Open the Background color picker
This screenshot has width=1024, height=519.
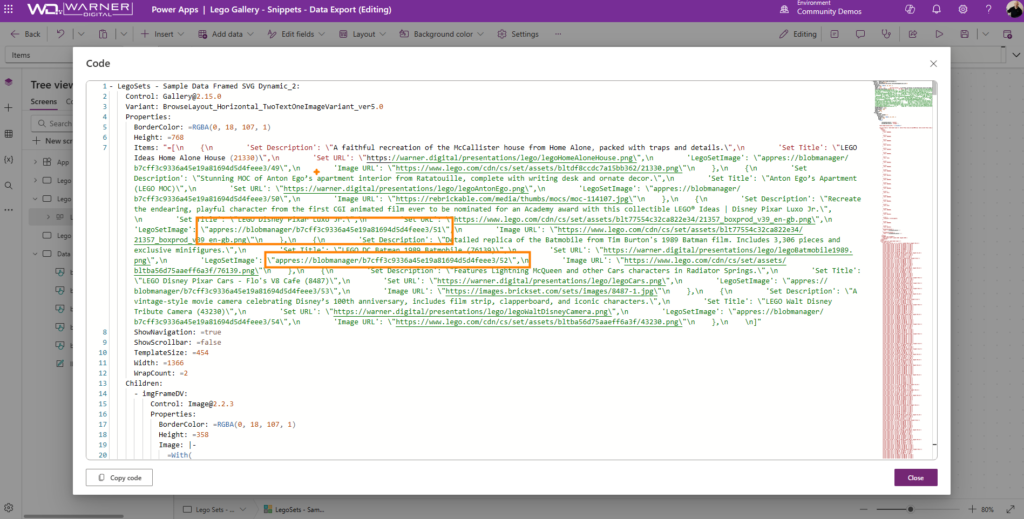(441, 34)
